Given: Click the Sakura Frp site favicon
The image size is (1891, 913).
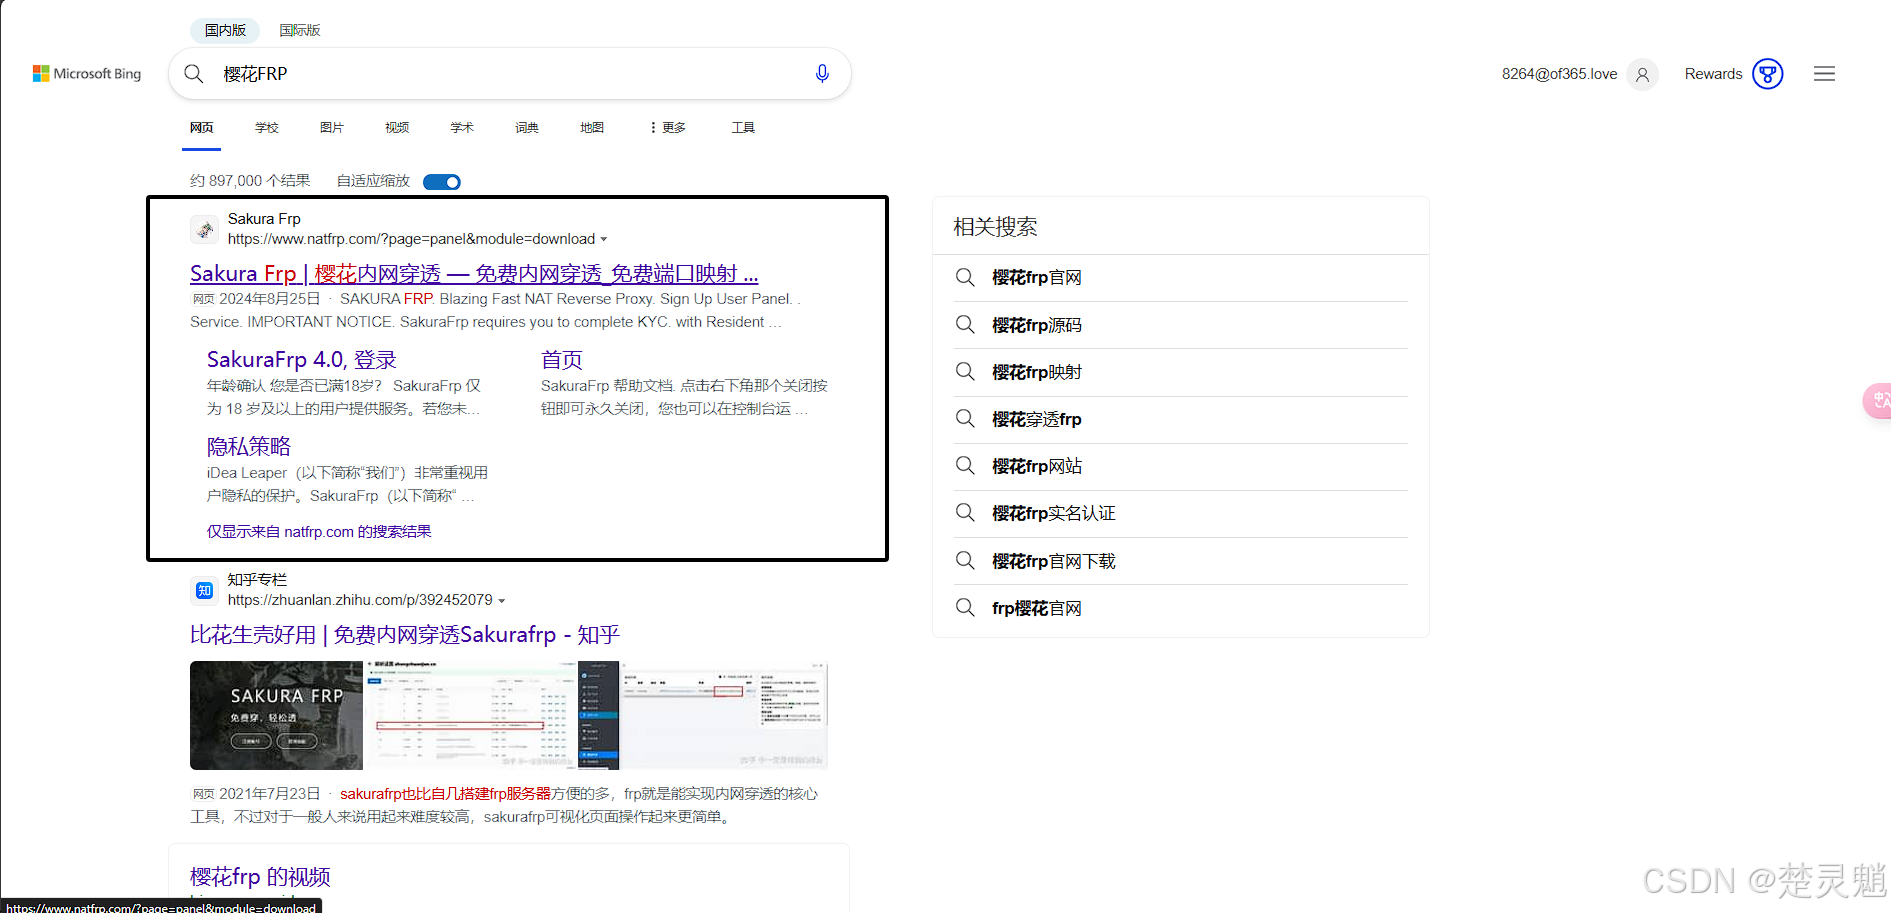Looking at the screenshot, I should coord(205,230).
